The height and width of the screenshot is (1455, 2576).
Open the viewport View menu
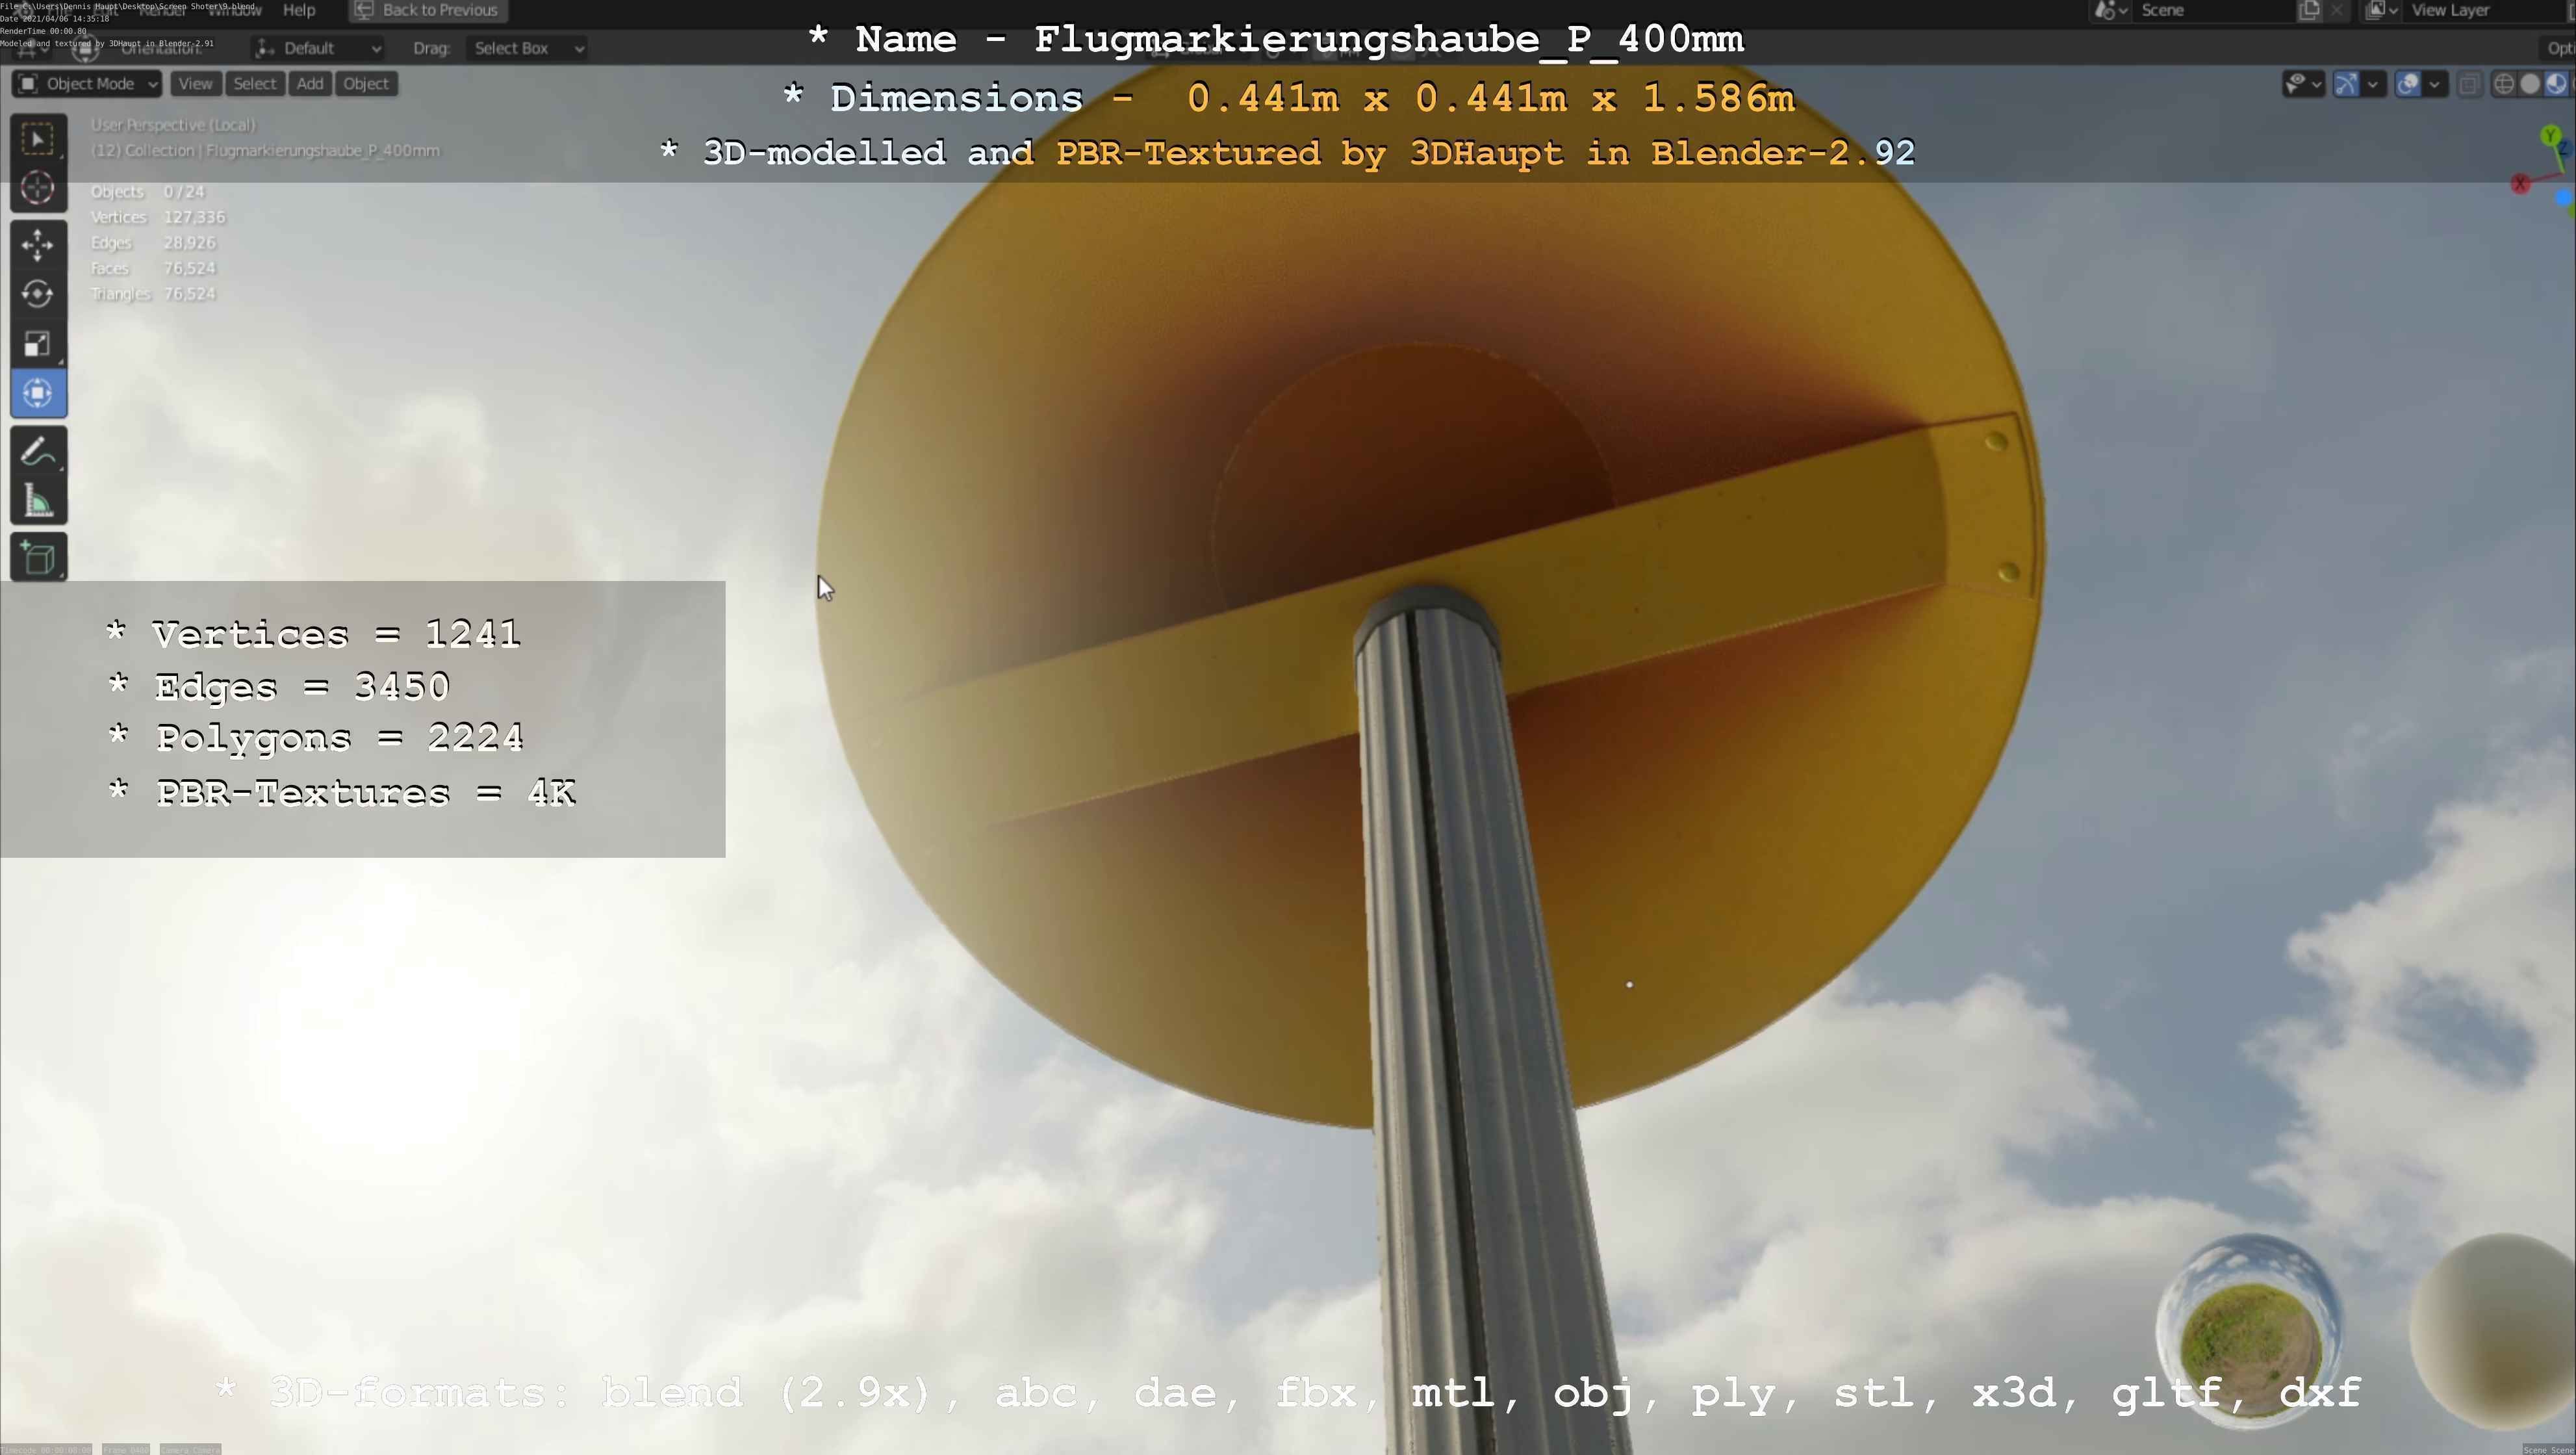[195, 84]
